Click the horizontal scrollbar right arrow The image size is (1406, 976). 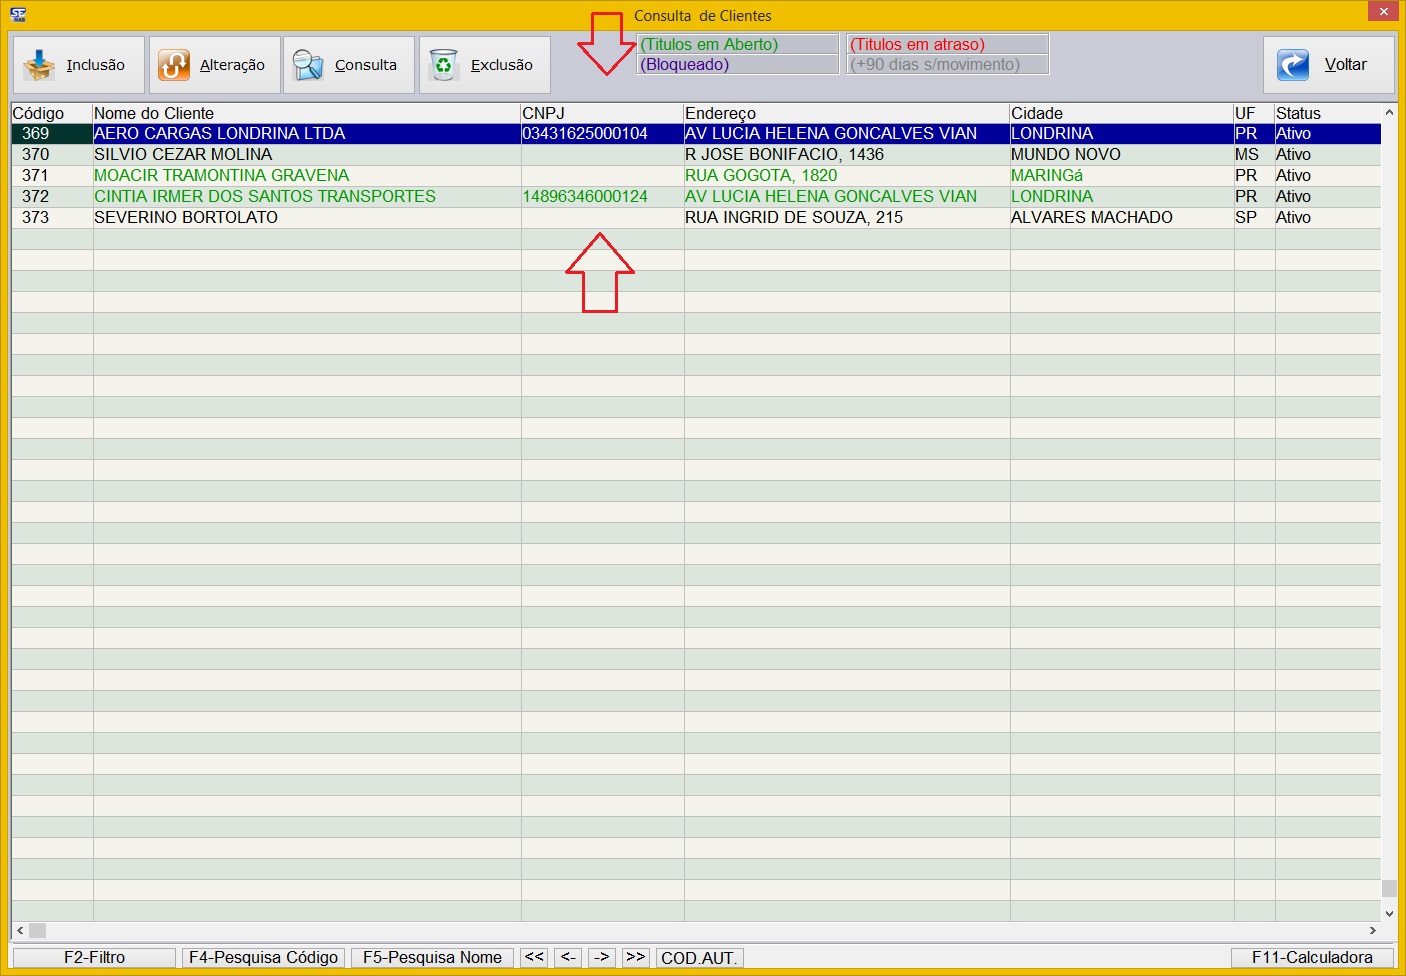1372,930
